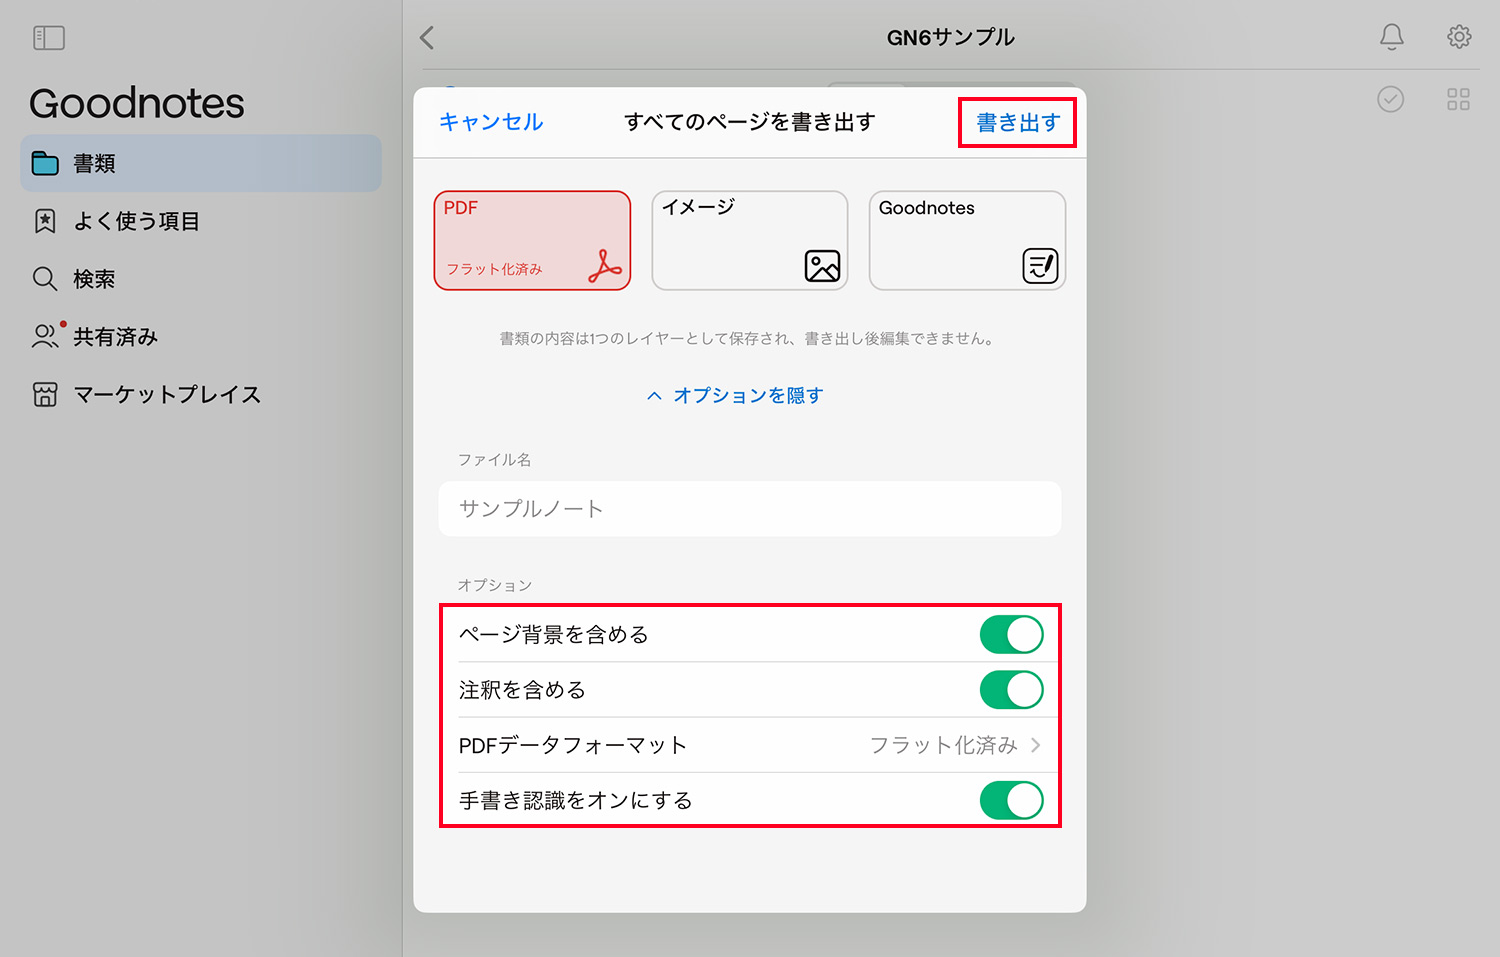The image size is (1500, 957).
Task: Toggle the sidebar panel icon
Action: click(48, 38)
